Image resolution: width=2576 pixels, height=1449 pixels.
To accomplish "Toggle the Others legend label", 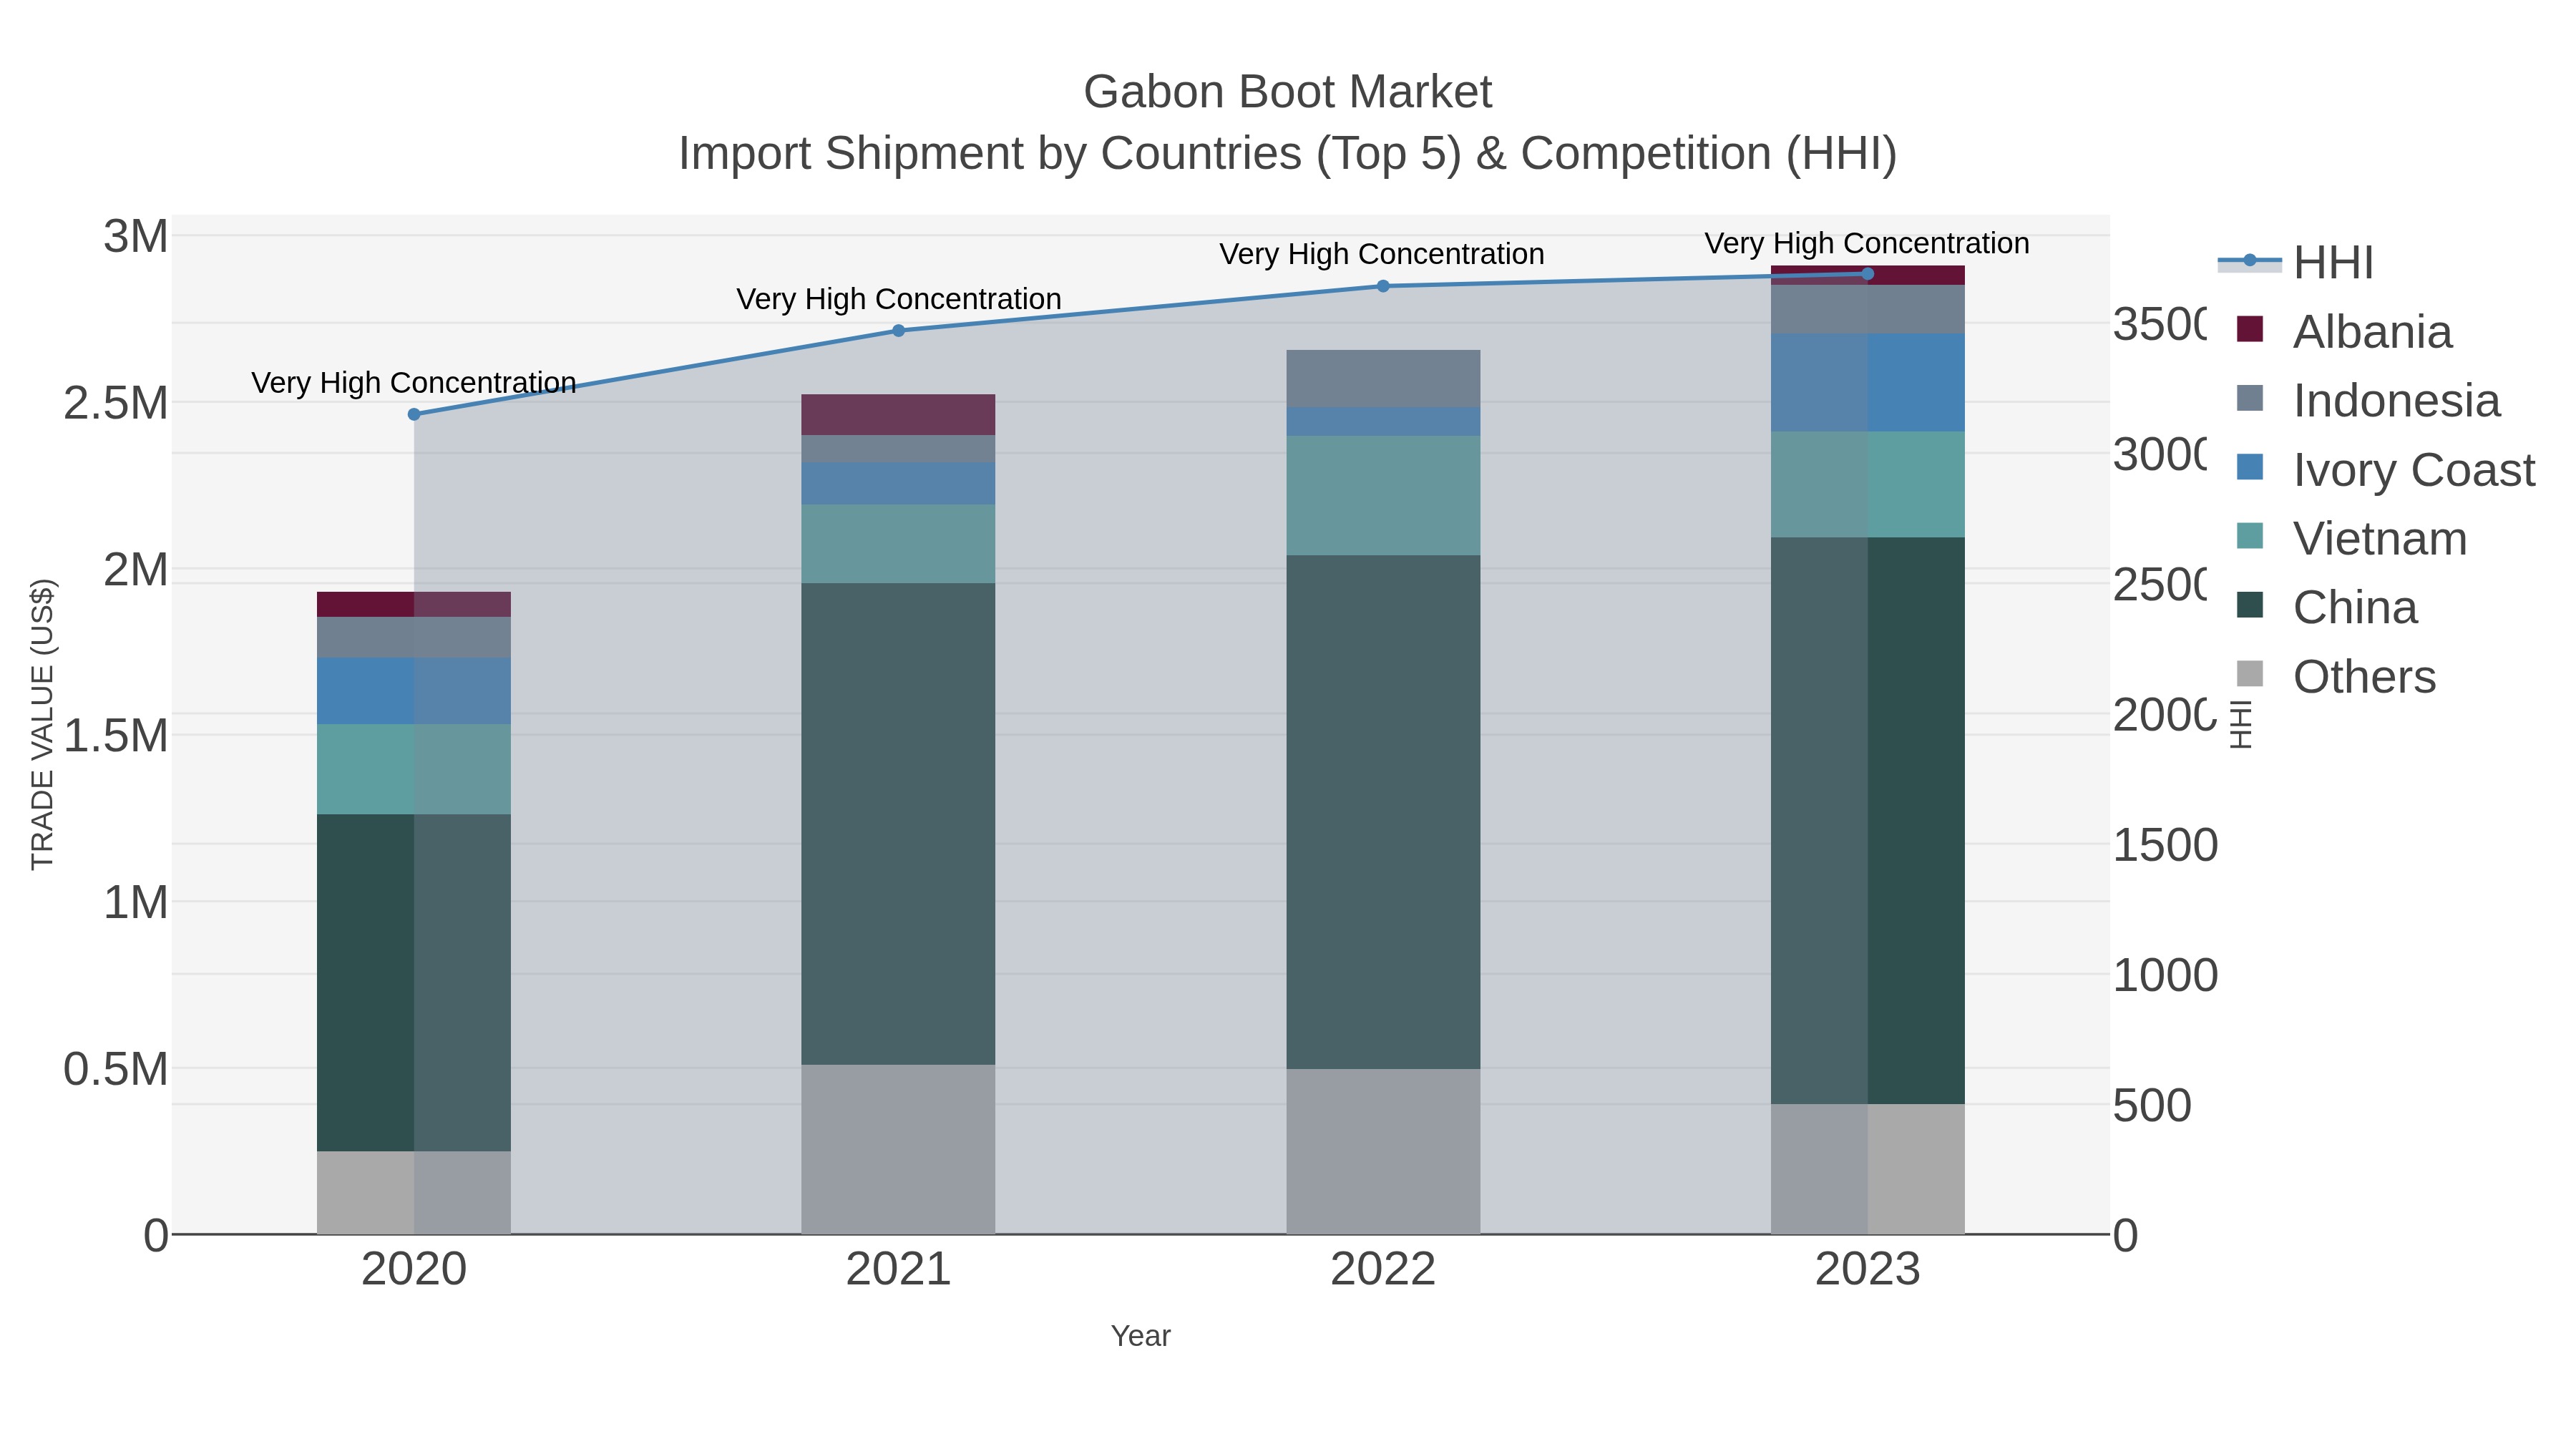I will (x=2364, y=677).
